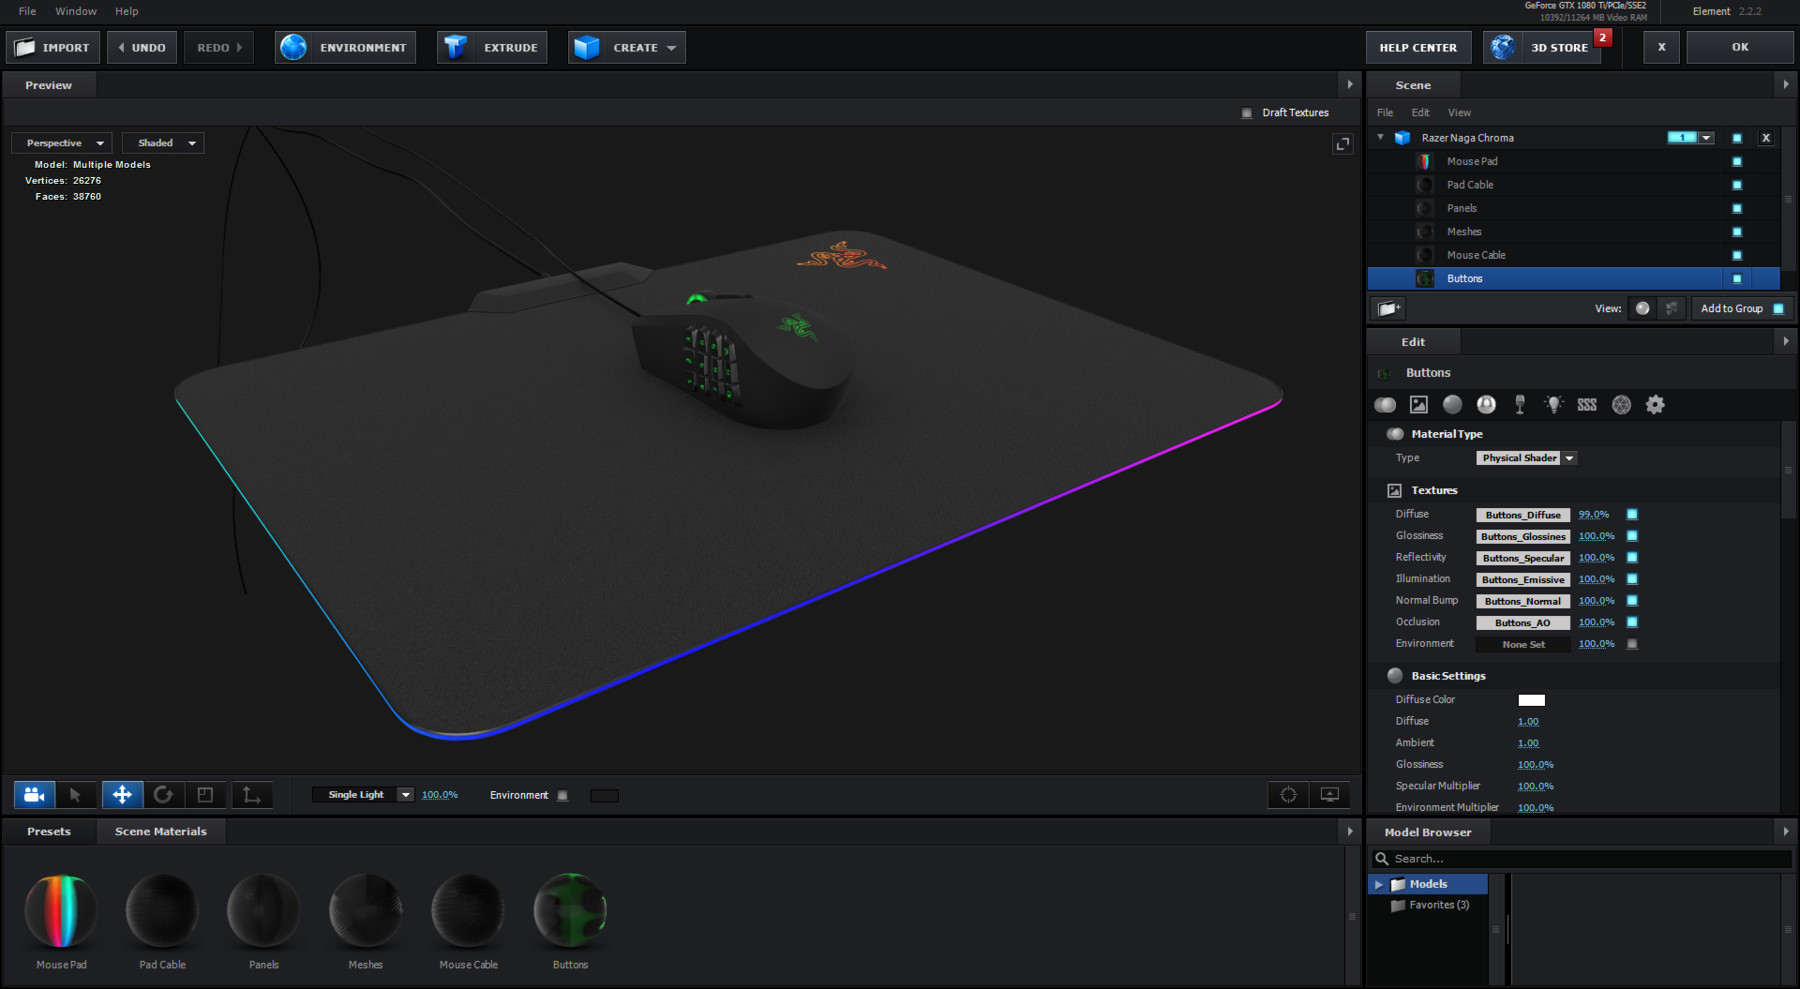Open the Window menu
The image size is (1800, 989).
[x=76, y=11]
